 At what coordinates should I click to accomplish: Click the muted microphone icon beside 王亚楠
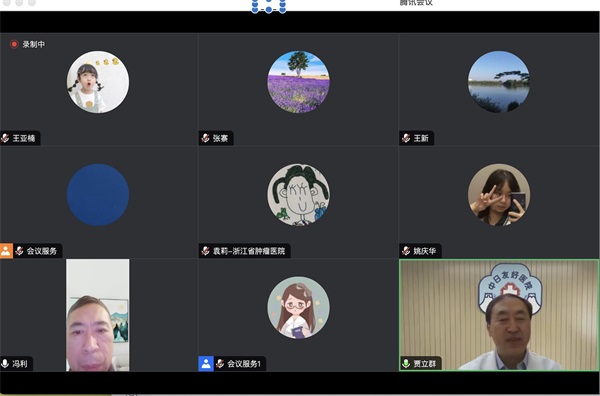[5, 138]
